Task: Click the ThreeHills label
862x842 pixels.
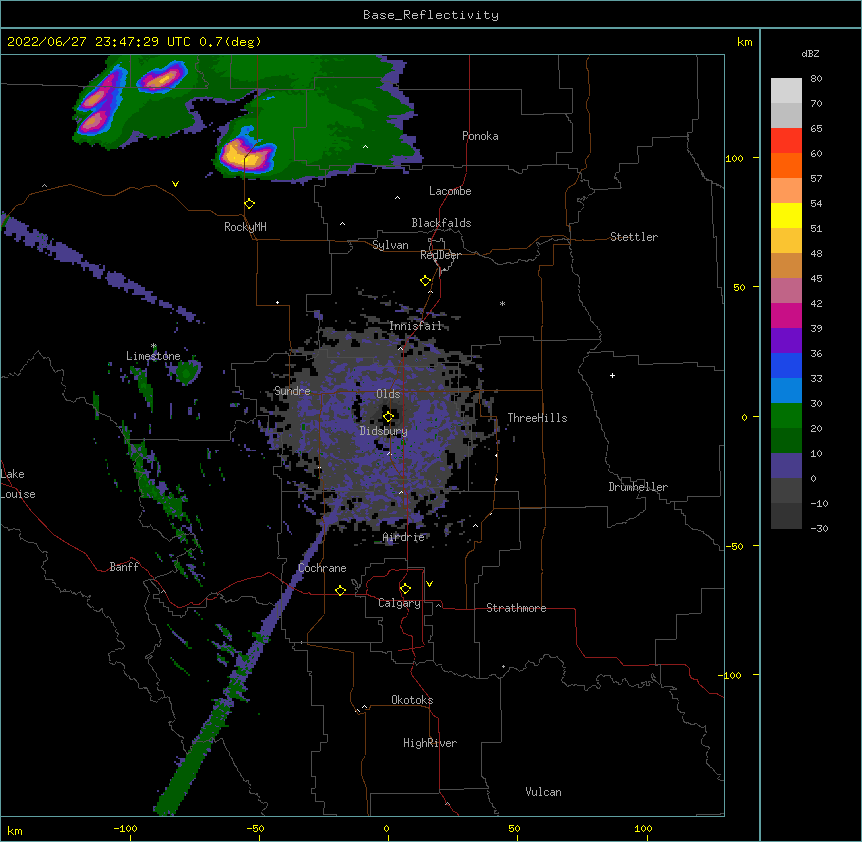Action: pyautogui.click(x=537, y=418)
